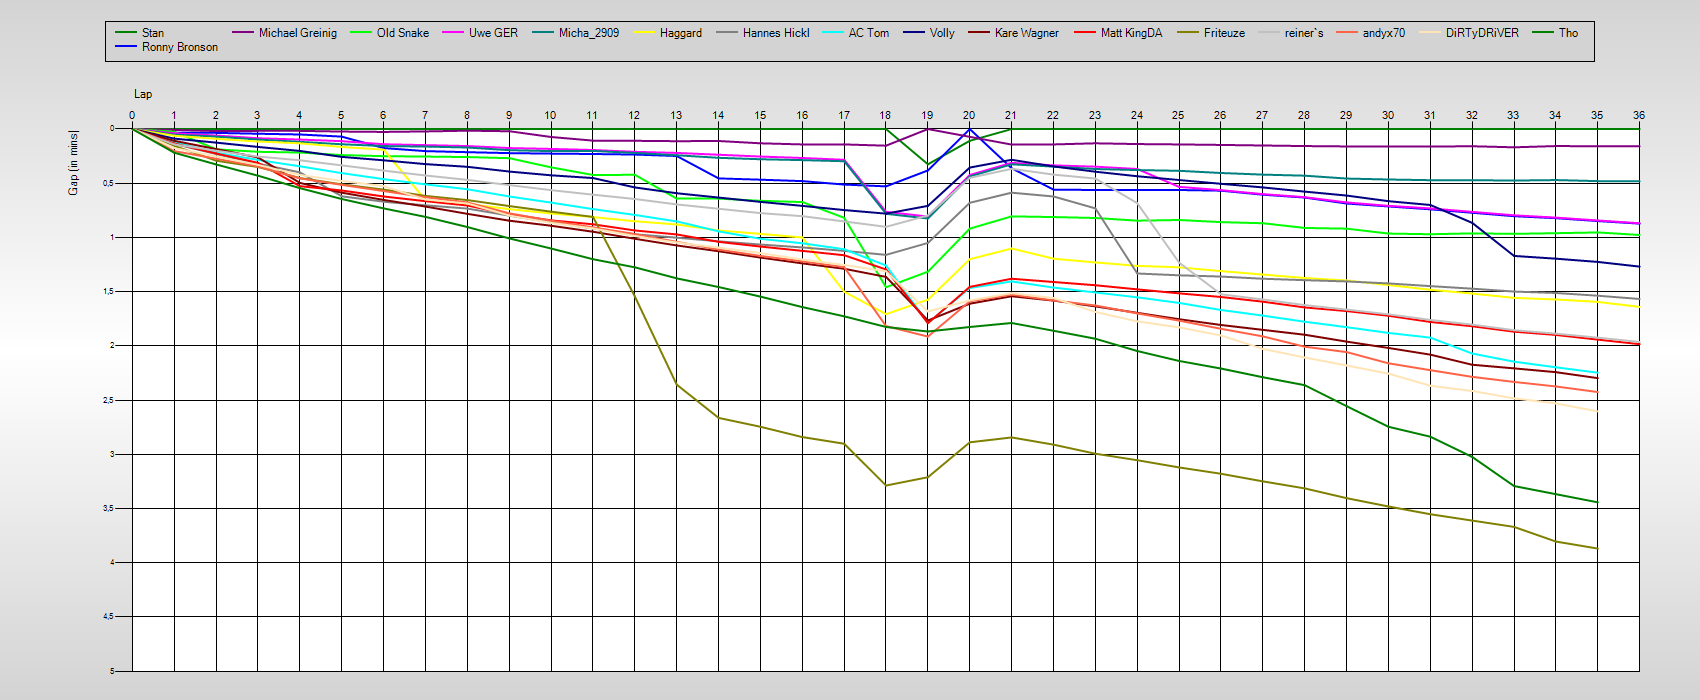Screen dimensions: 1700x700
Task: Click the Friteuze legend entry
Action: click(1224, 33)
